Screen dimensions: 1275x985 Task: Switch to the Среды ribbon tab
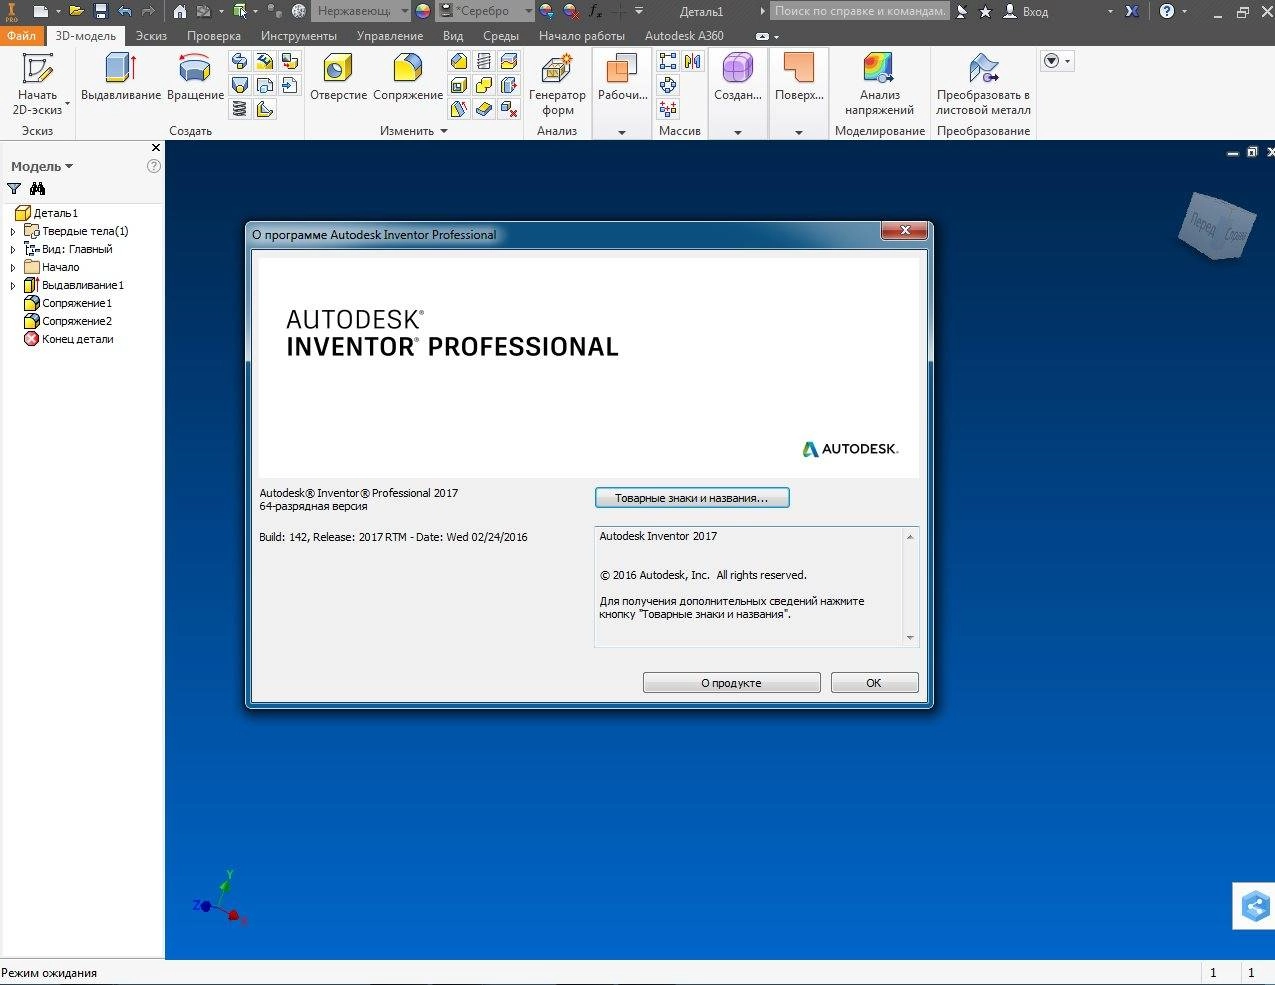click(501, 35)
